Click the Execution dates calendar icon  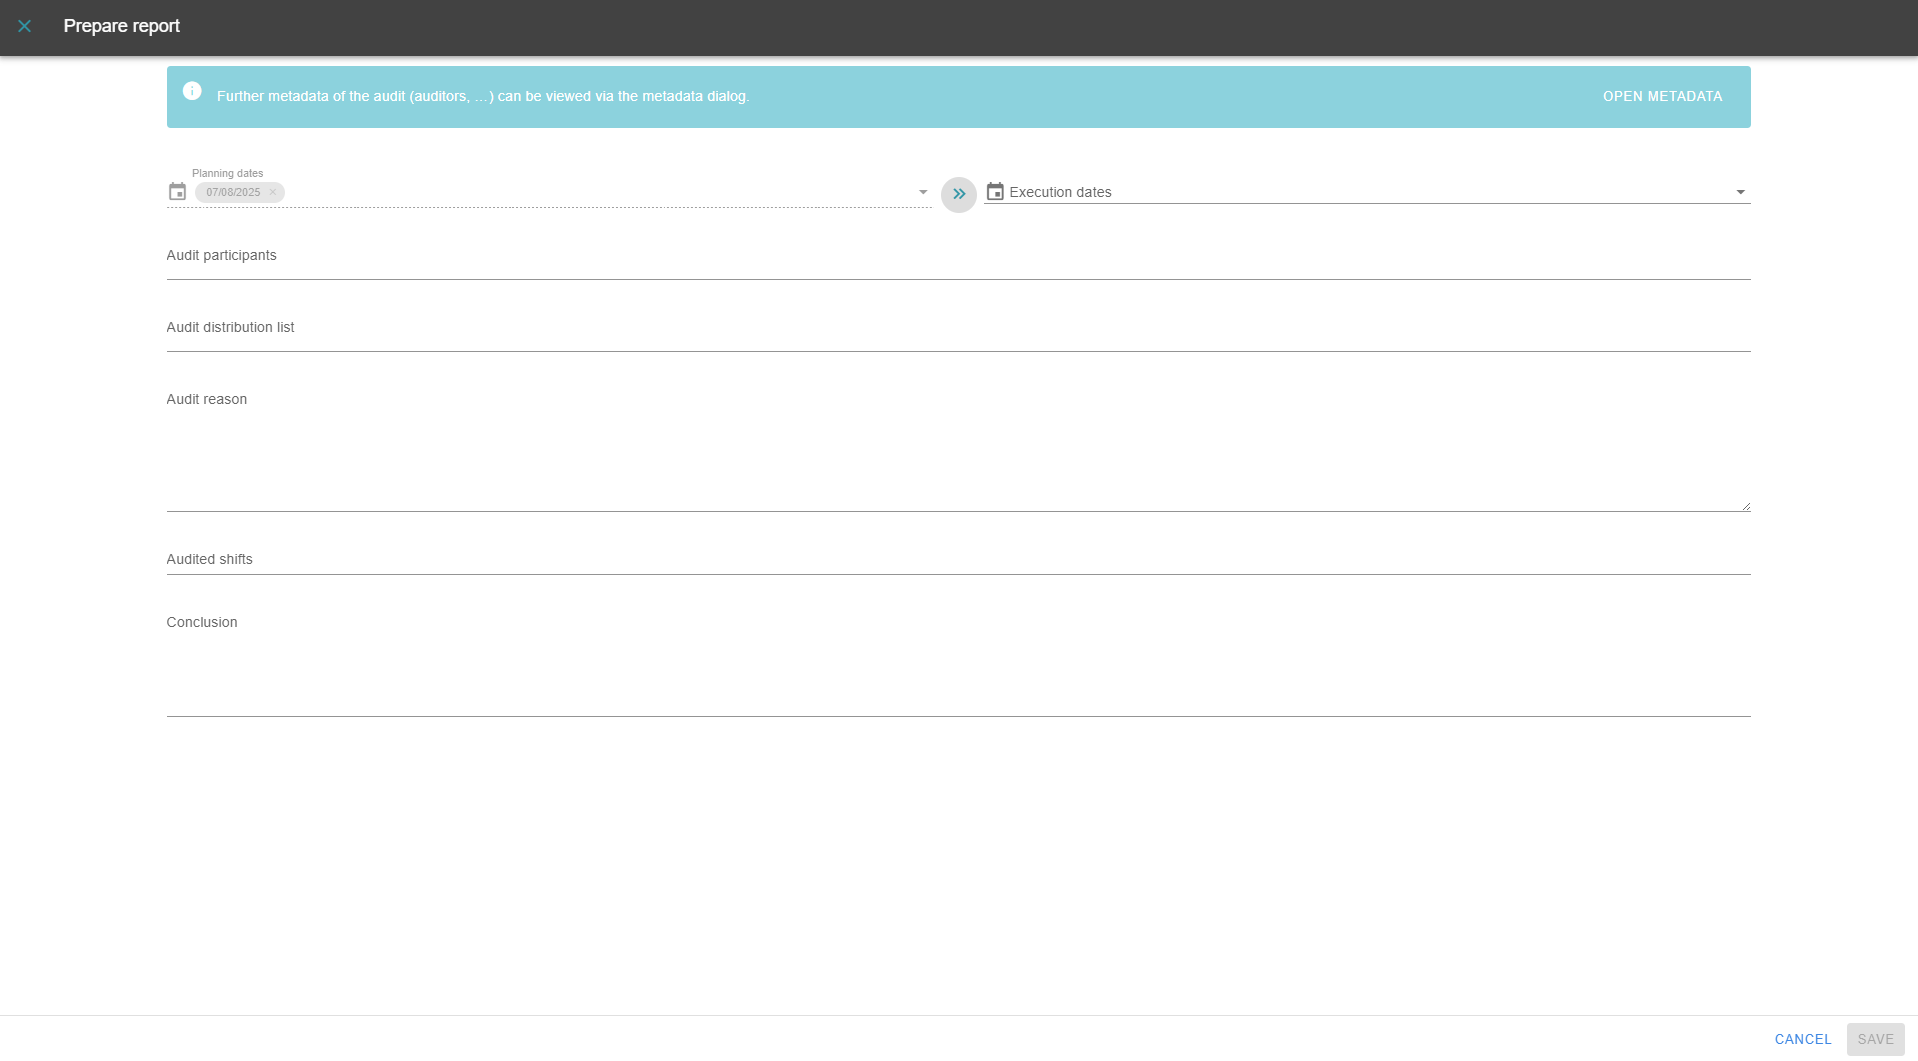tap(995, 192)
